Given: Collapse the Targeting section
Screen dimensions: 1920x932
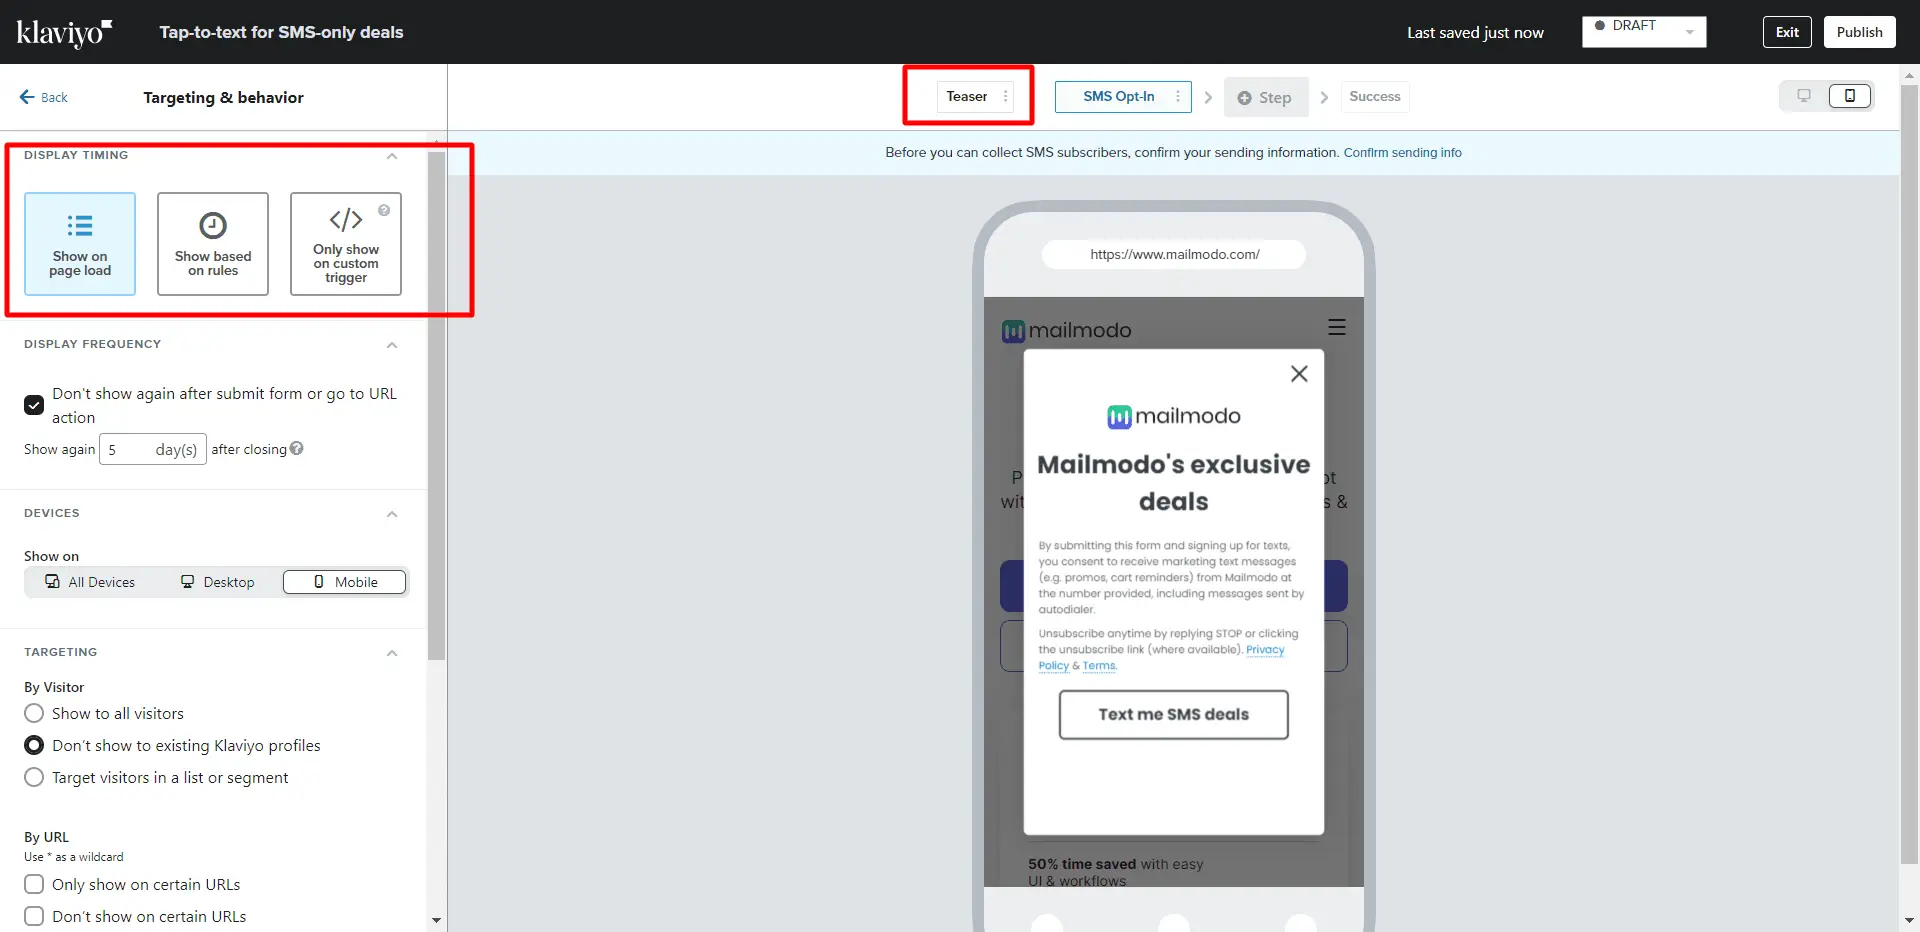Looking at the screenshot, I should (392, 653).
